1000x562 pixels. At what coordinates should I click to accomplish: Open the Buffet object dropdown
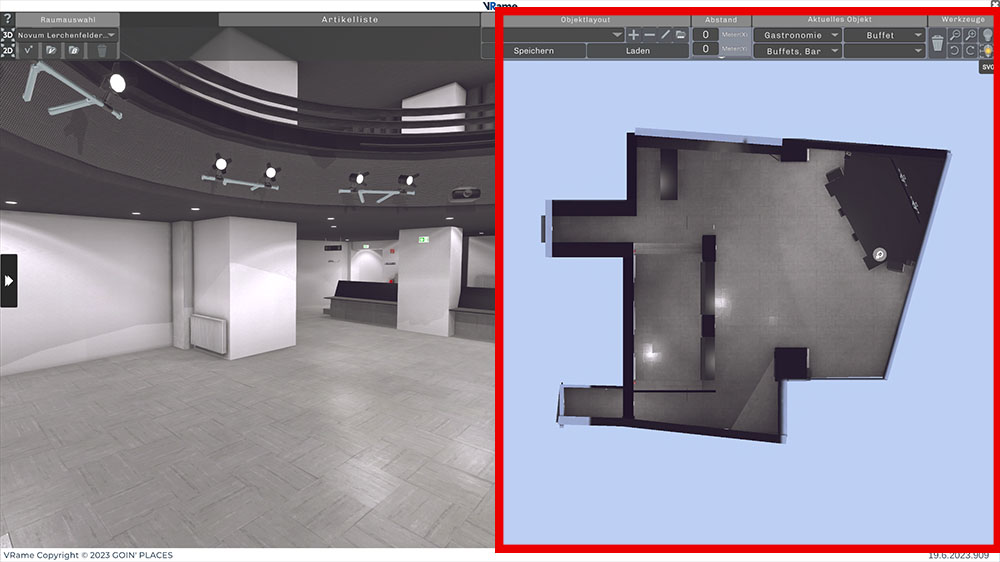tap(884, 35)
